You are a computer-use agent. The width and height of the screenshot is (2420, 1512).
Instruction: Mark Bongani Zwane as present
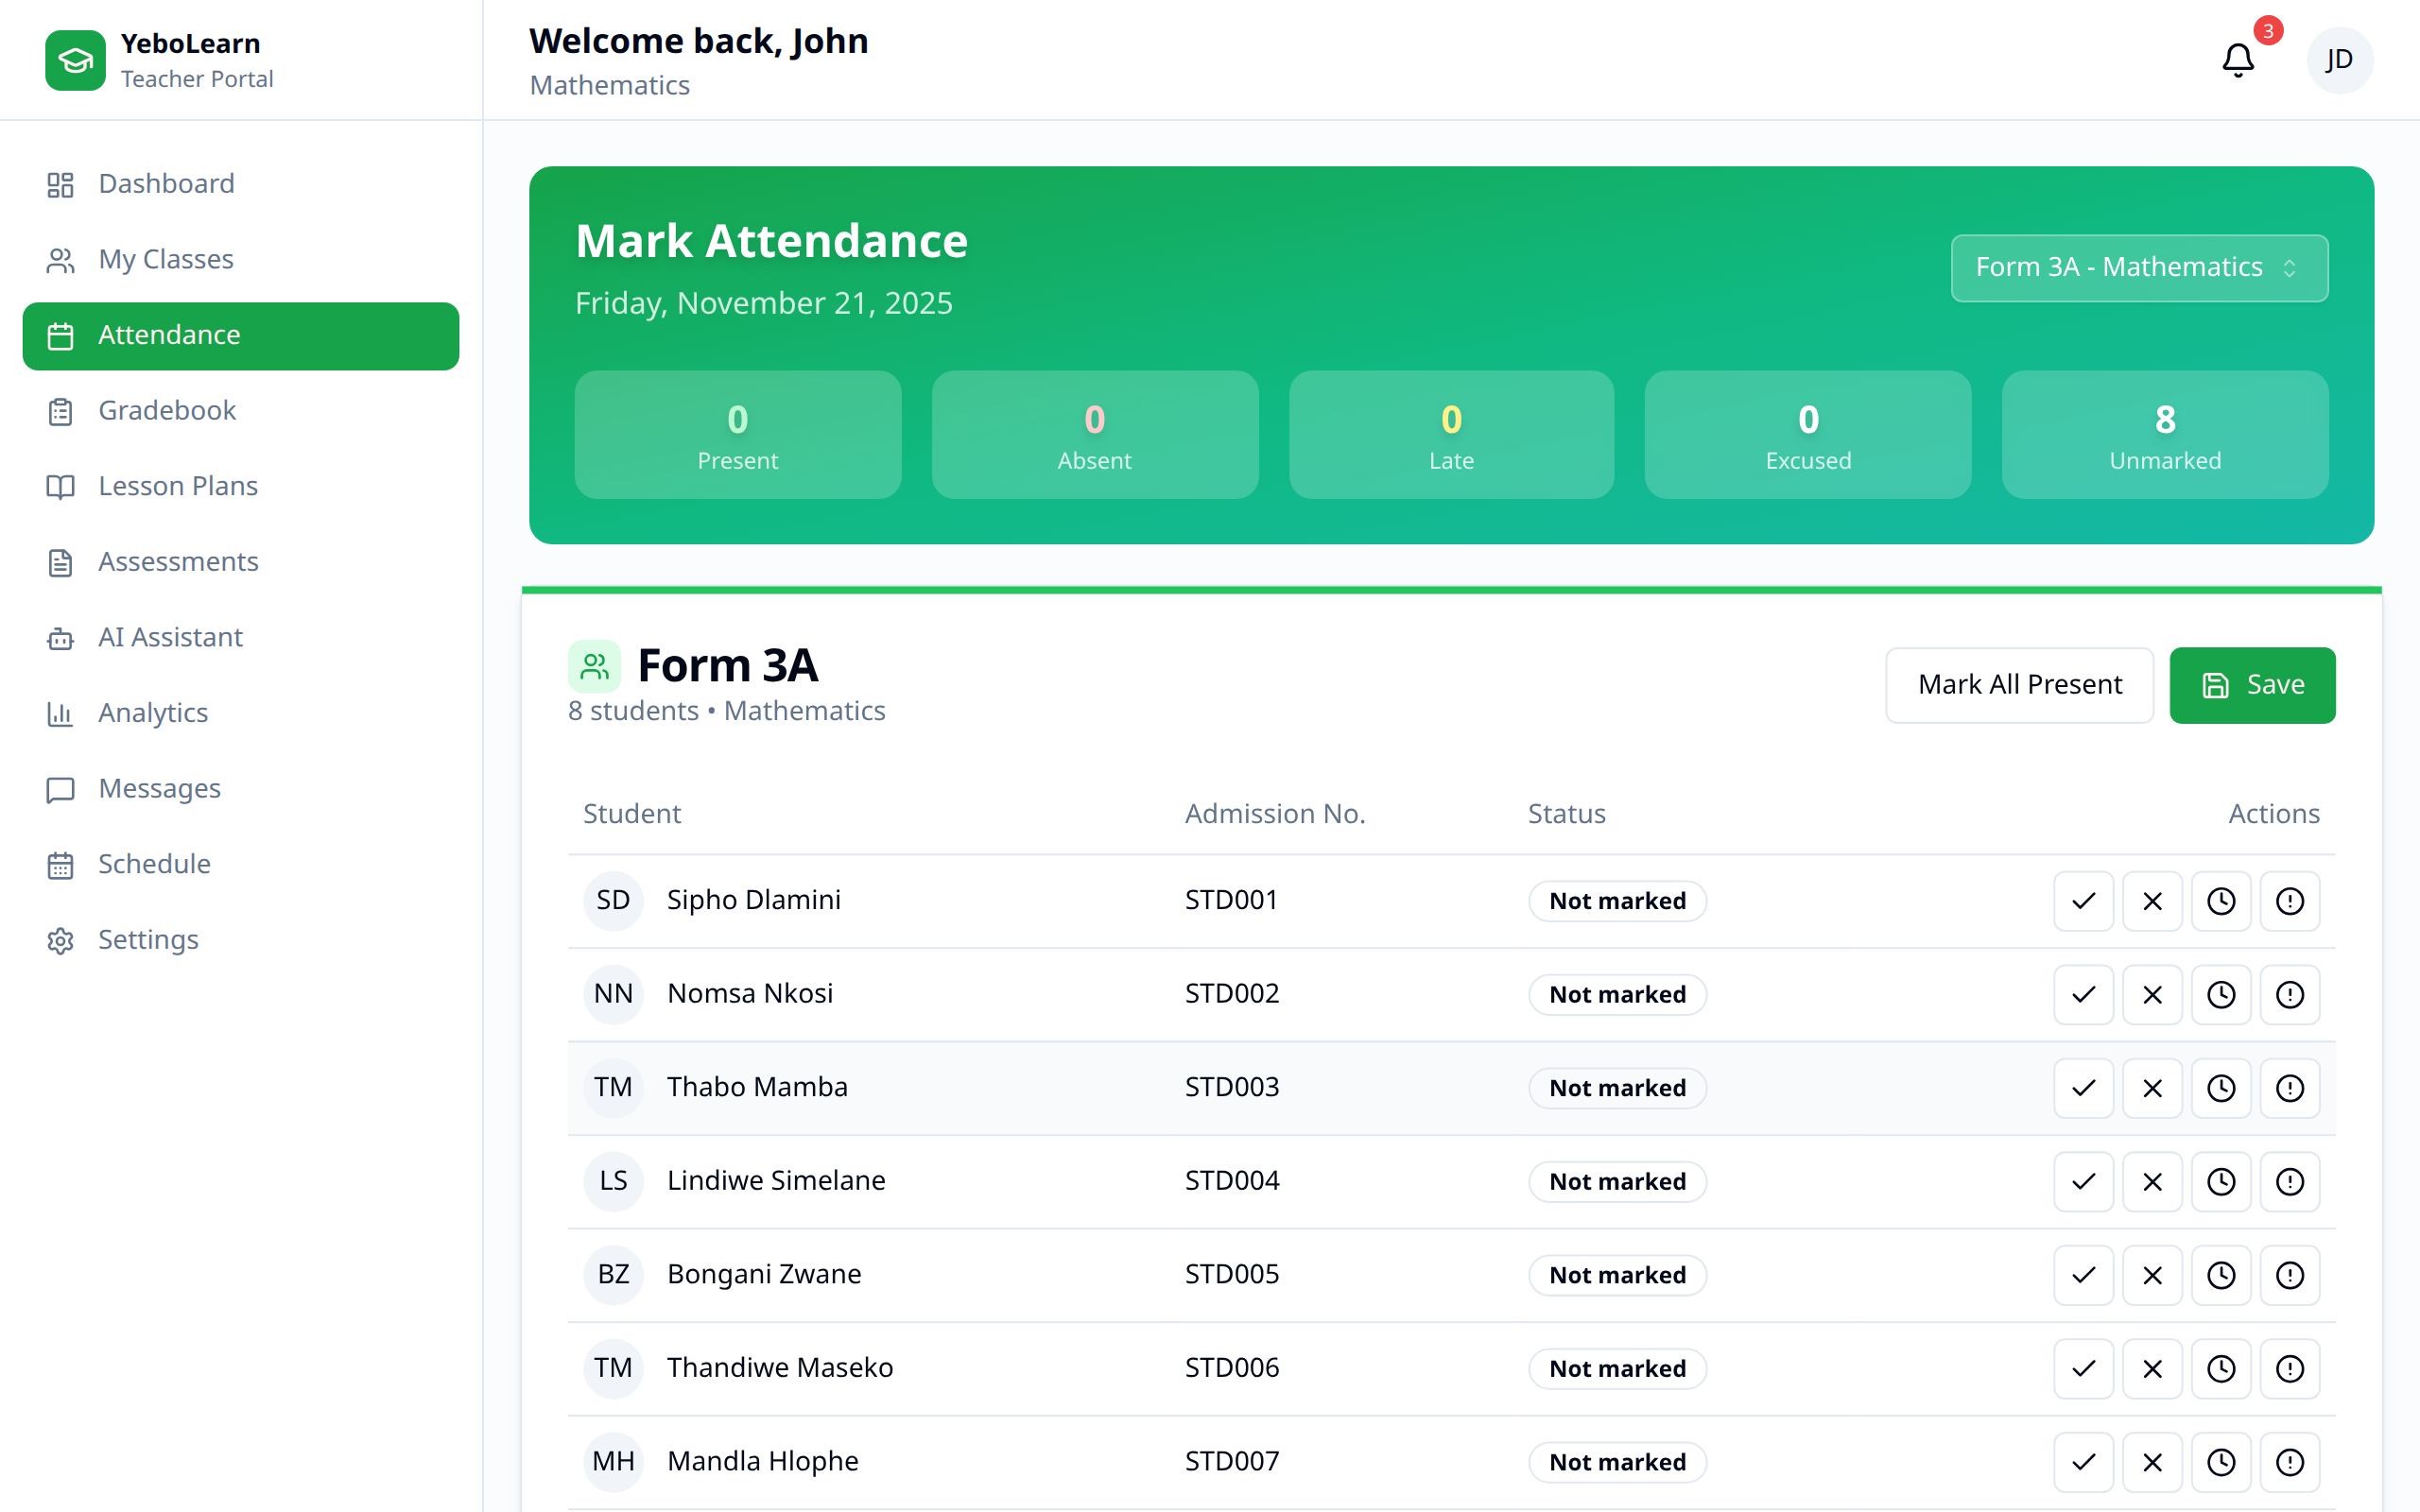2083,1275
